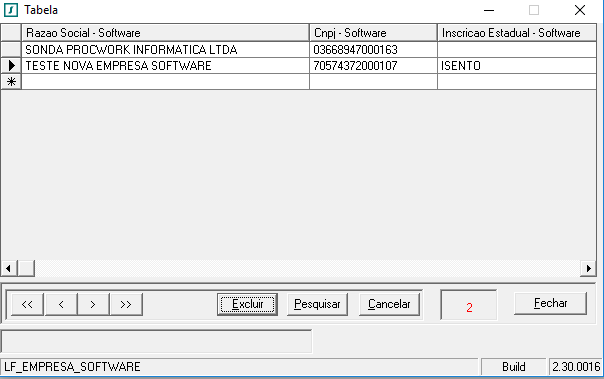The height and width of the screenshot is (379, 604).
Task: Click empty Inscricao Estadual cell for SONDA
Action: pos(517,50)
